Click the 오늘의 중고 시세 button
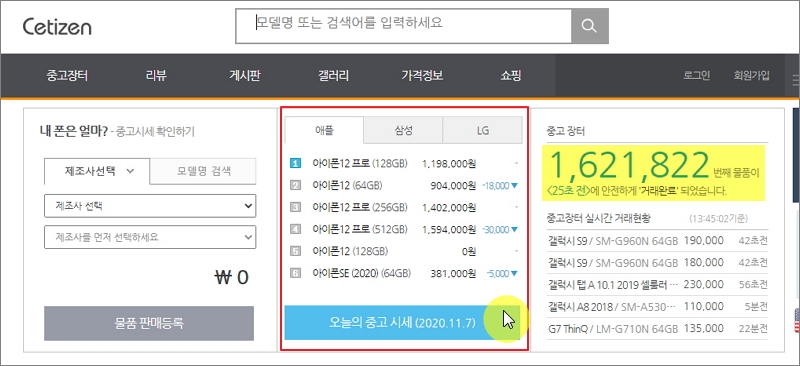This screenshot has width=800, height=366. click(x=402, y=323)
